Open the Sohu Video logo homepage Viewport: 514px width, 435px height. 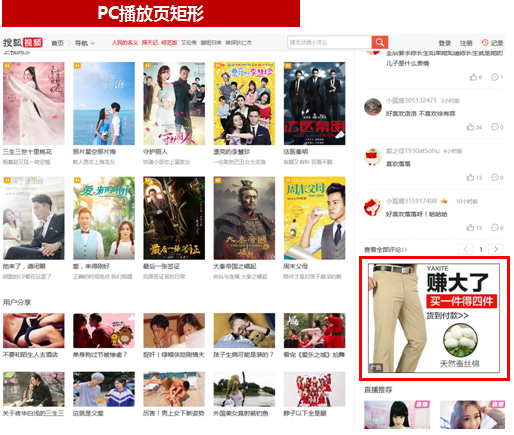23,43
